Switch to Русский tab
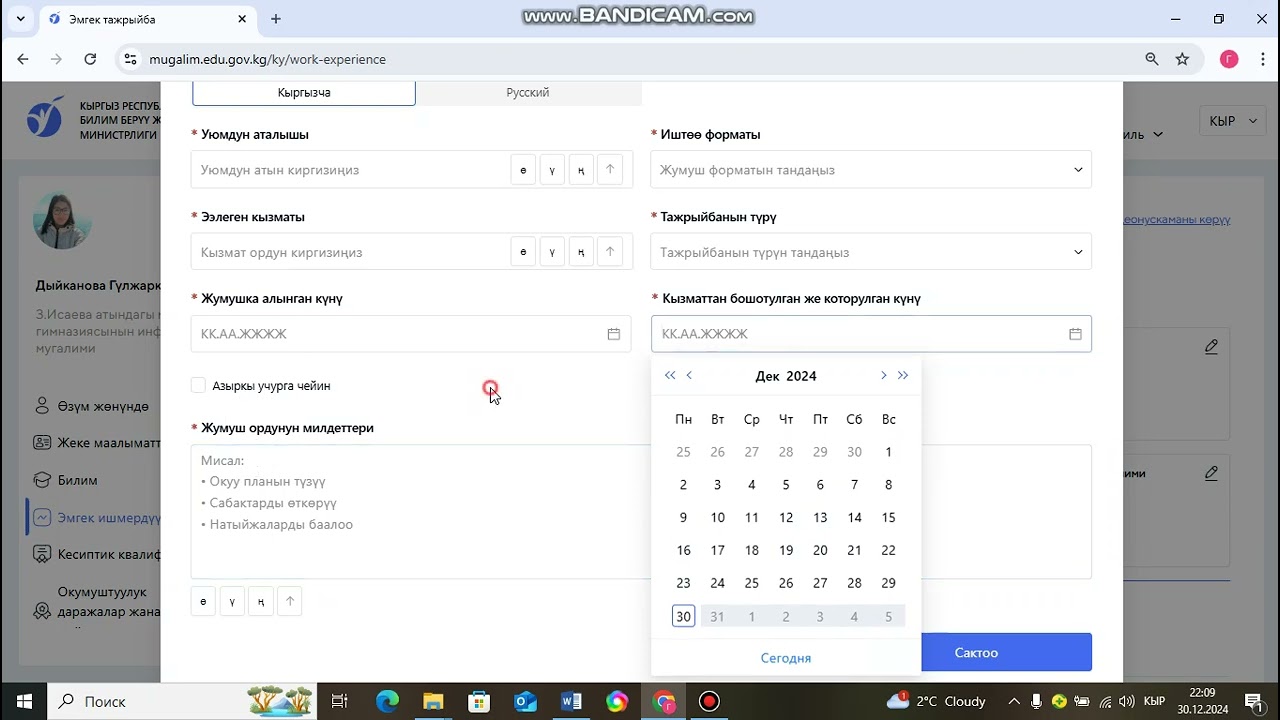 tap(528, 92)
